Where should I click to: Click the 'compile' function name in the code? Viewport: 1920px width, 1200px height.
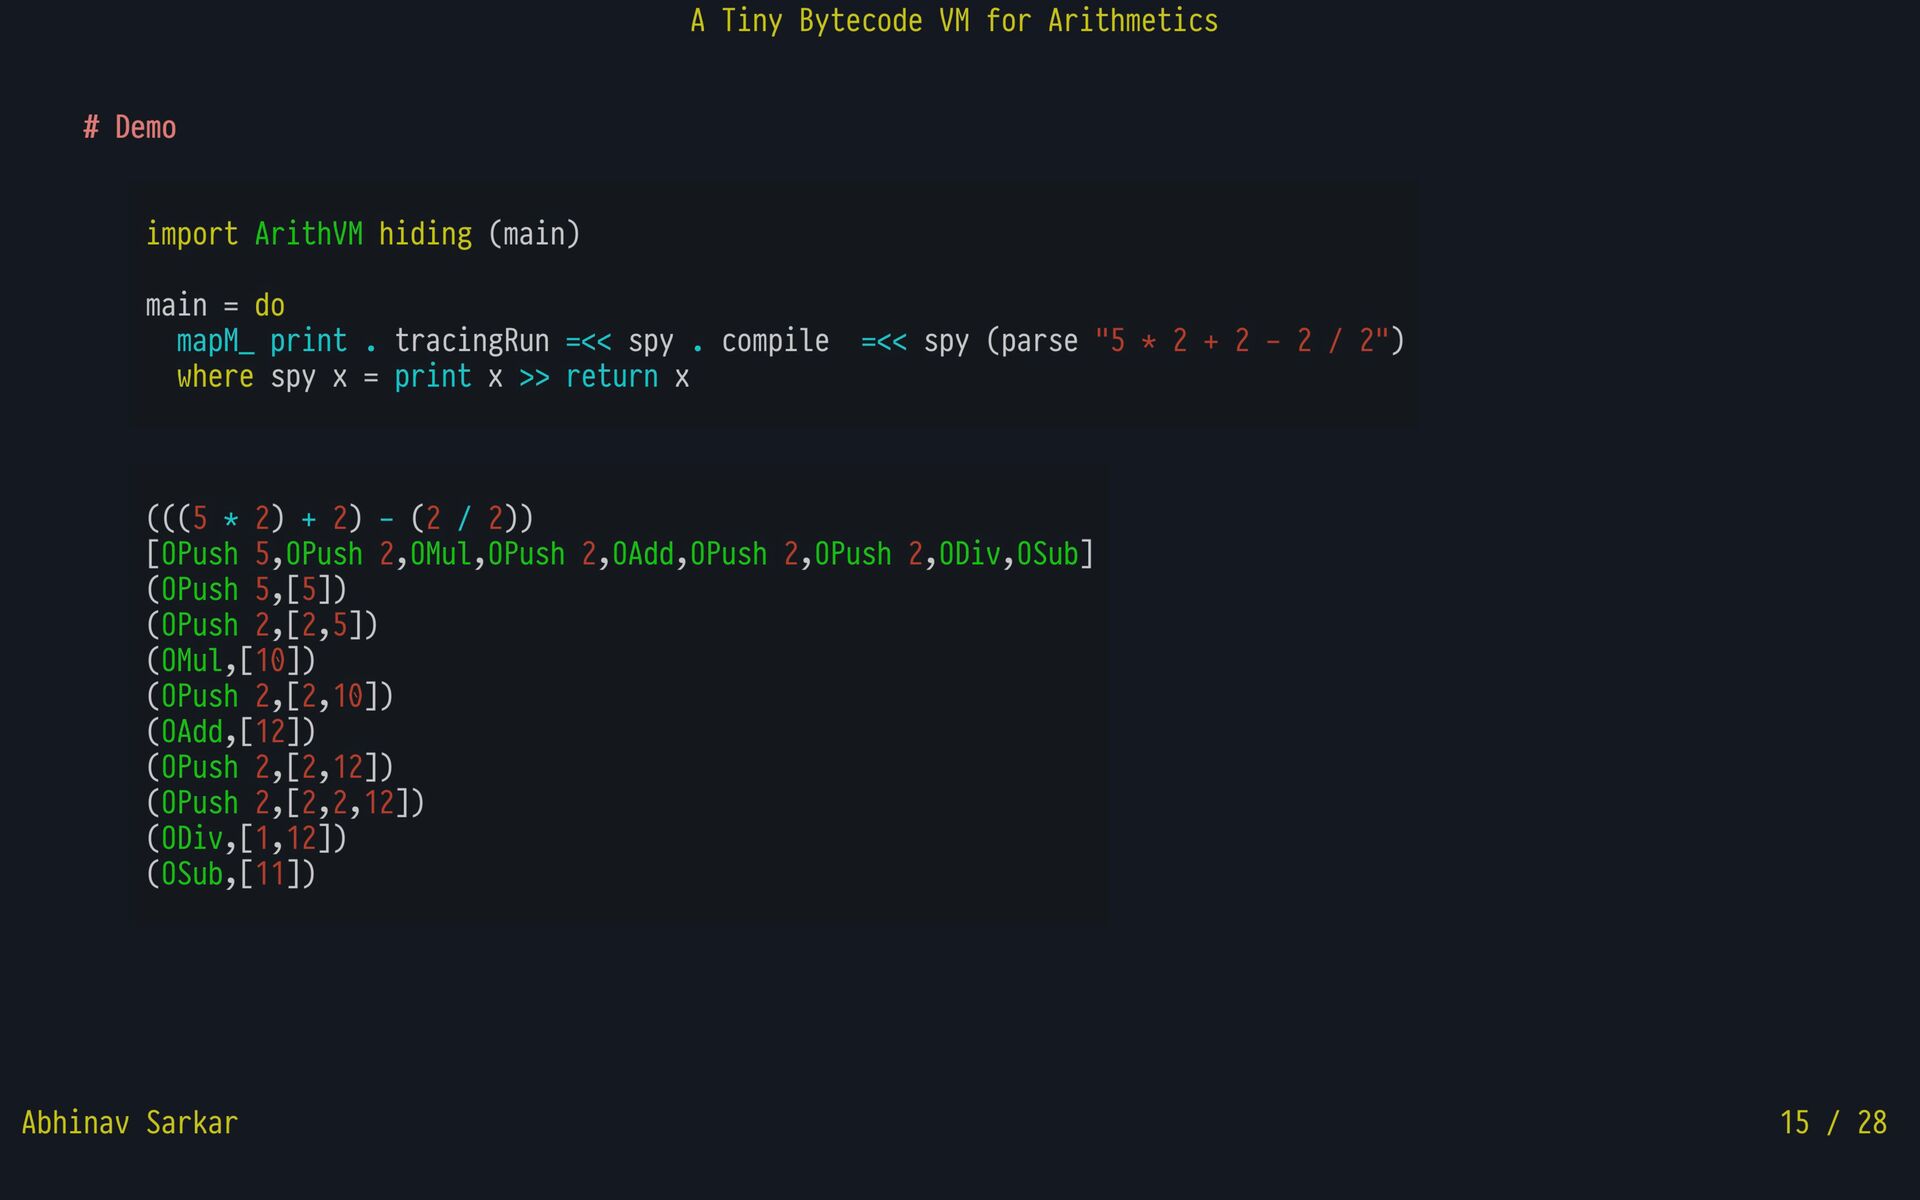point(775,341)
